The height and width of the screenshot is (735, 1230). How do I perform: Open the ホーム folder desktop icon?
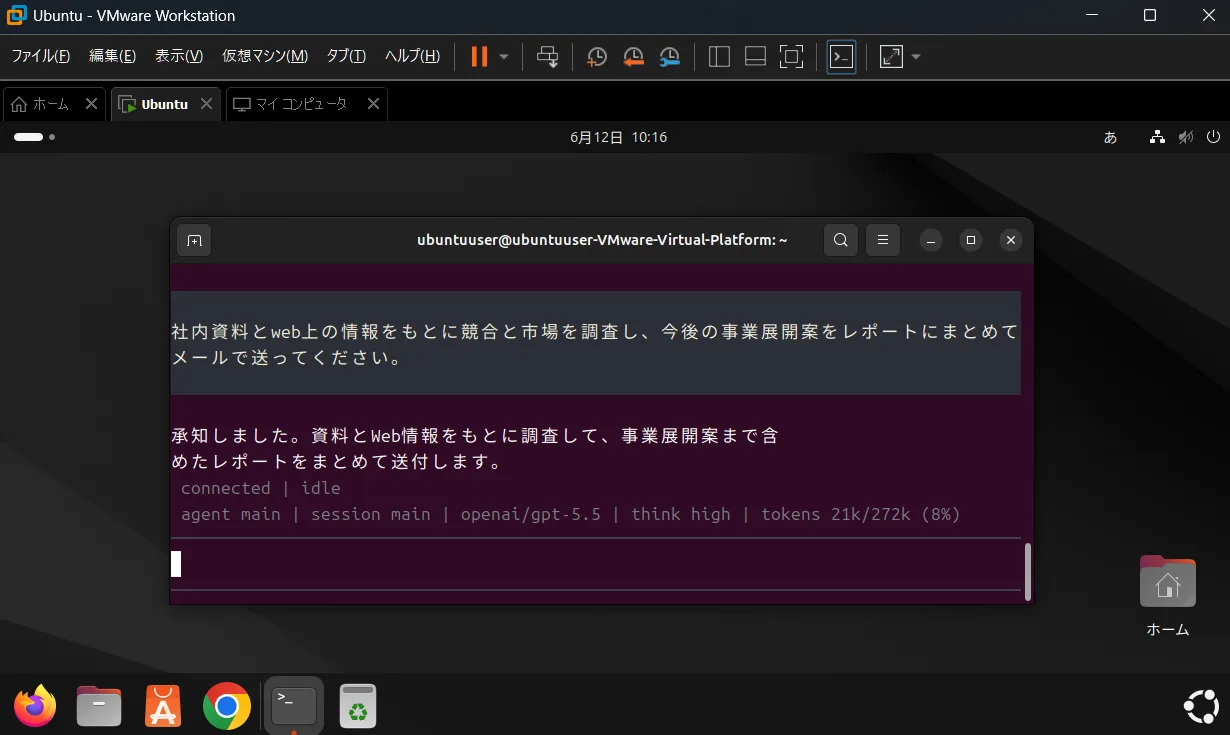coord(1167,595)
